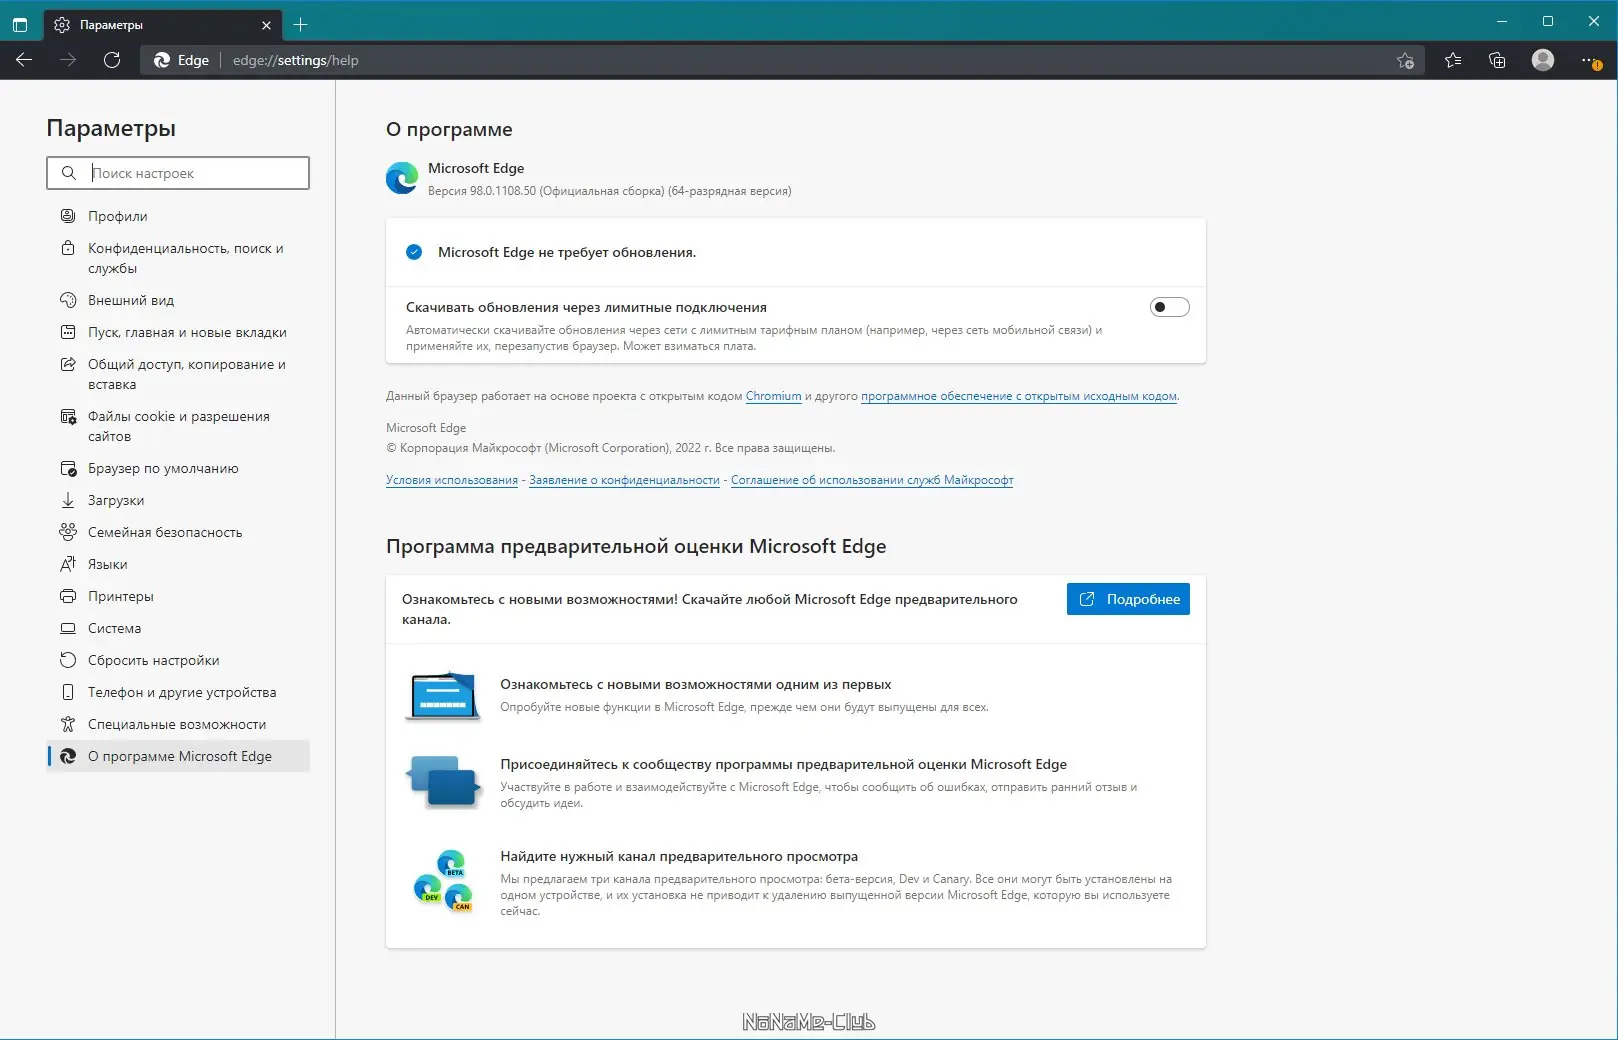Screen dimensions: 1618x1040
Task: Click the Insider community chat image
Action: coord(443,781)
